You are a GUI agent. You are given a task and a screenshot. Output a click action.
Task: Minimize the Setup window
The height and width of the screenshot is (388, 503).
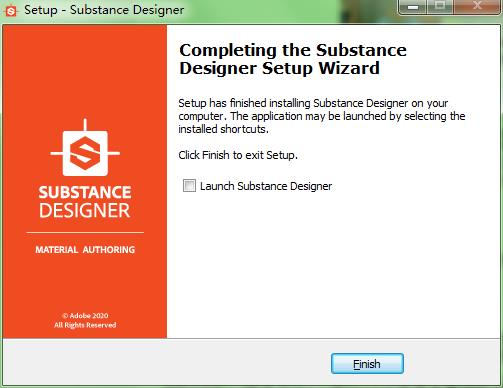(x=413, y=6)
